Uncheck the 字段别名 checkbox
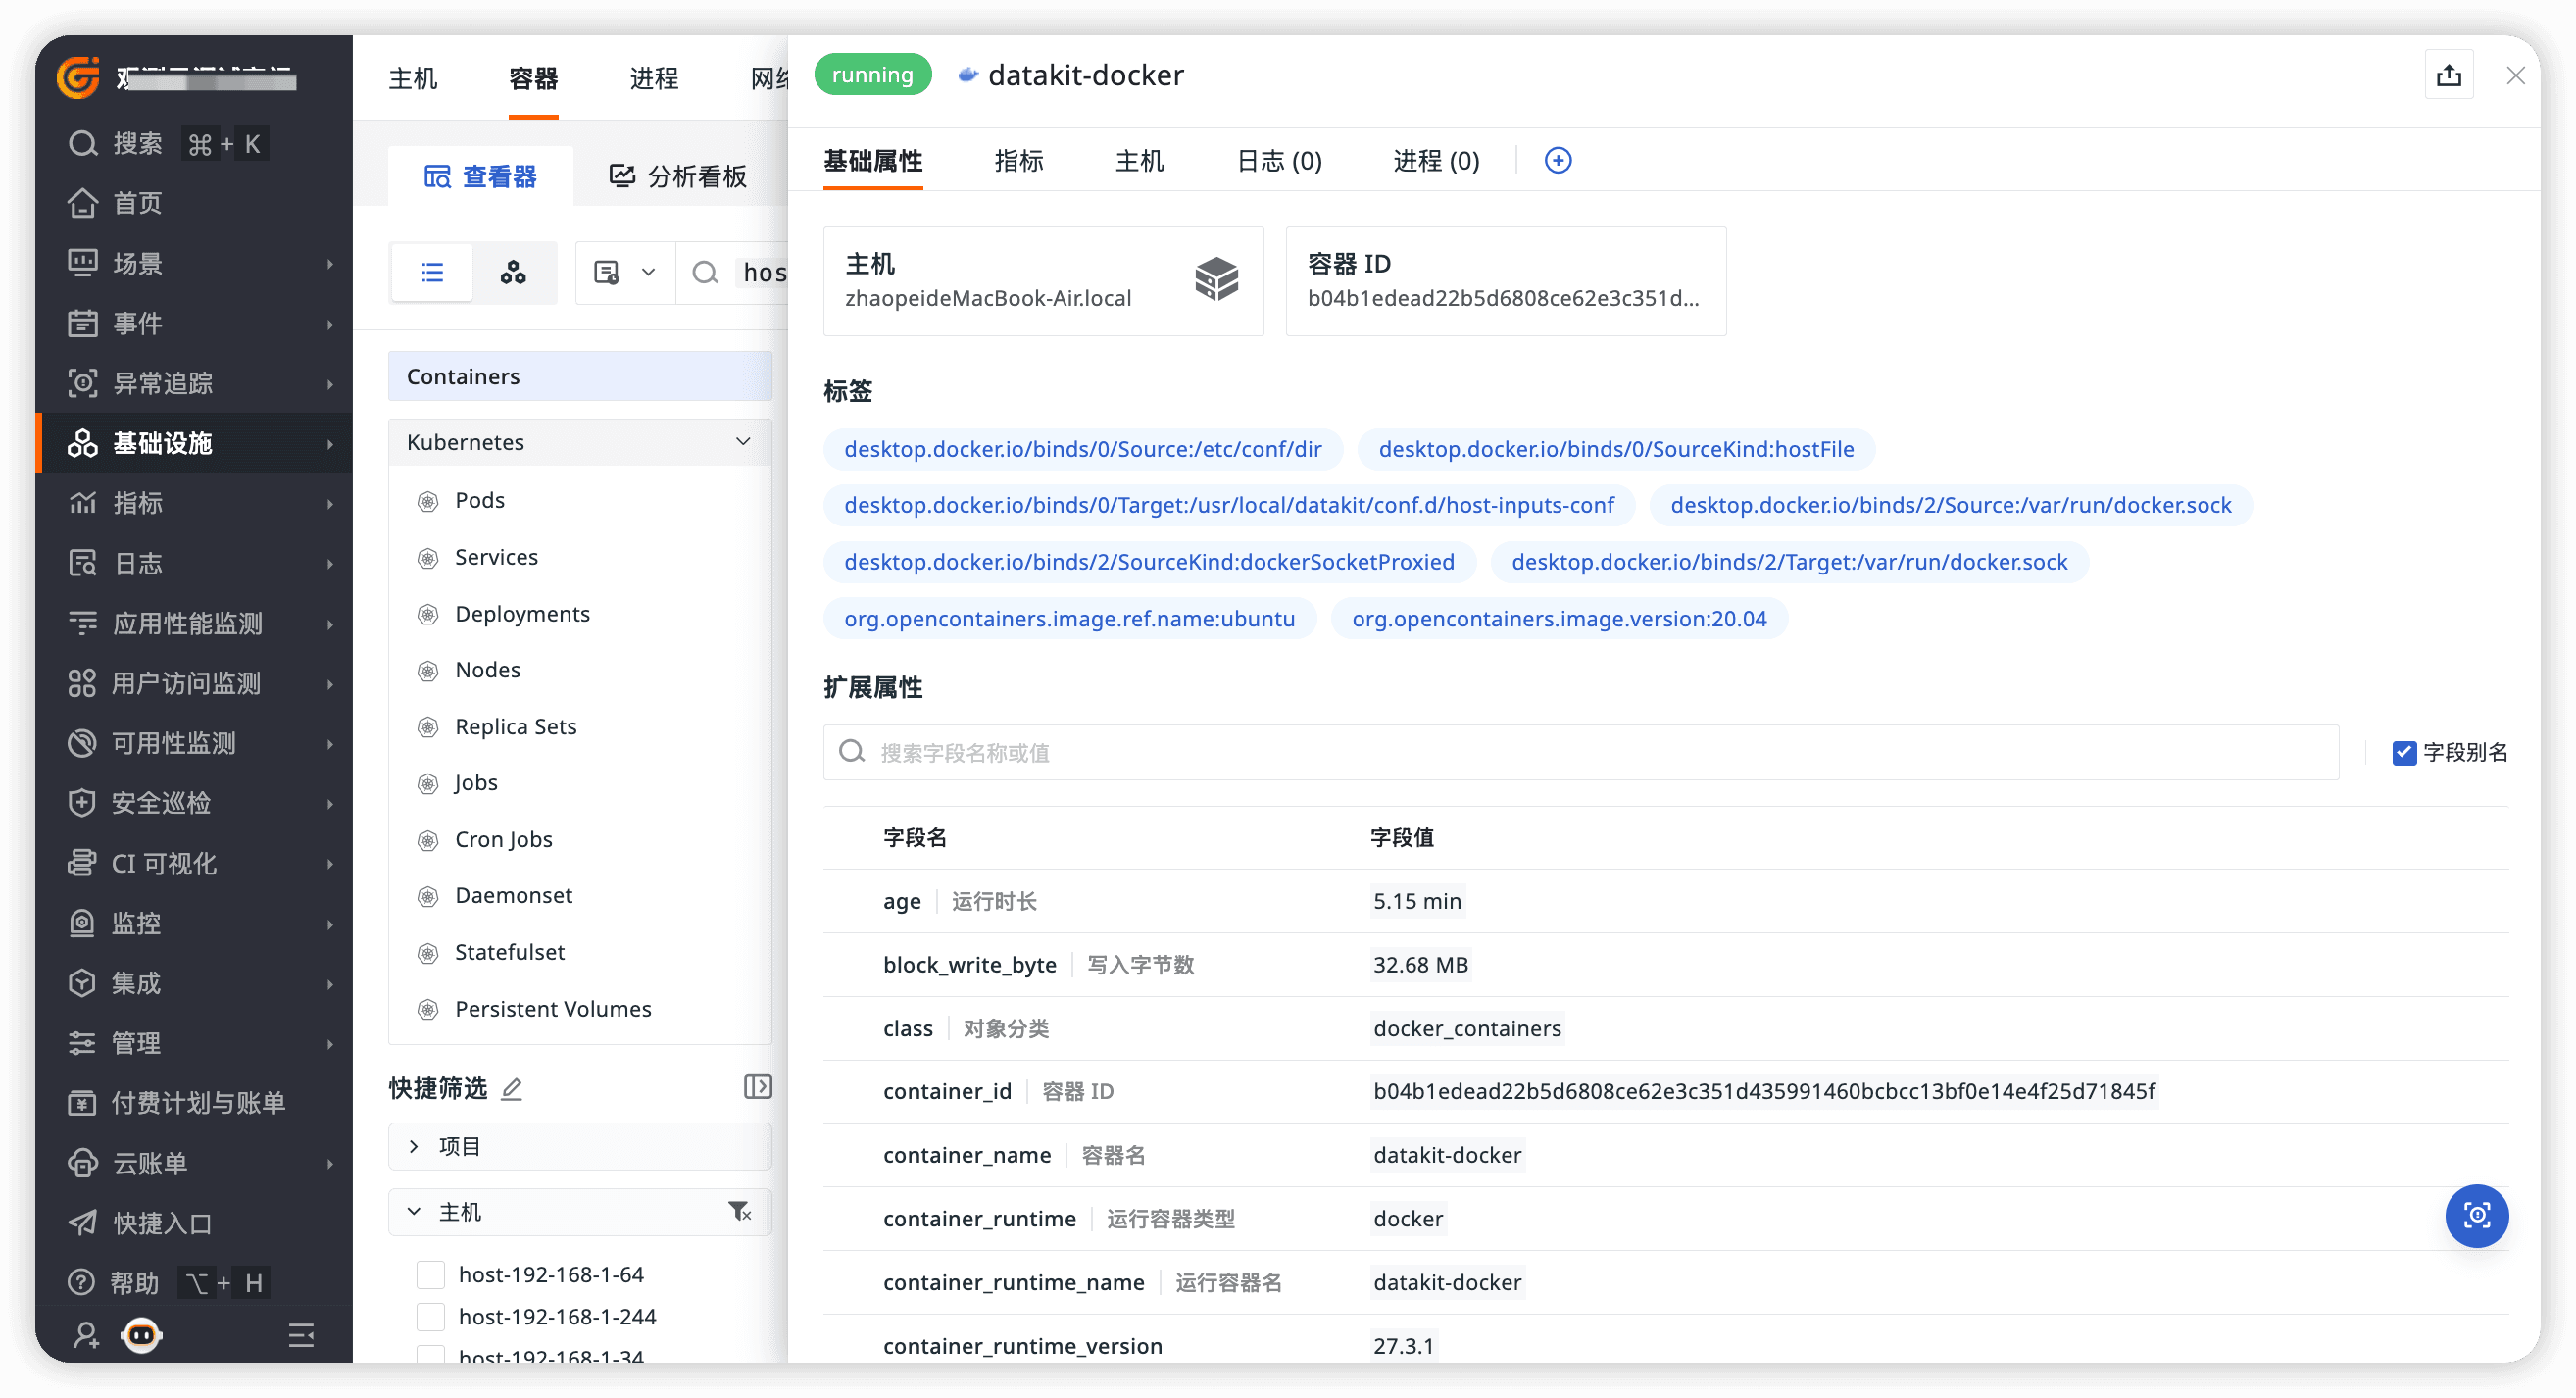2576x1398 pixels. click(2404, 752)
